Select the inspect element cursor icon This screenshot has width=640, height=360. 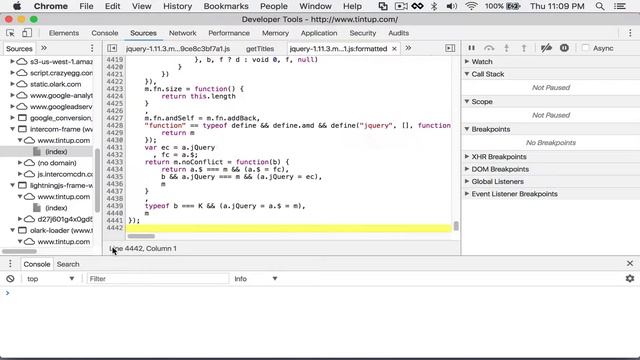point(10,33)
